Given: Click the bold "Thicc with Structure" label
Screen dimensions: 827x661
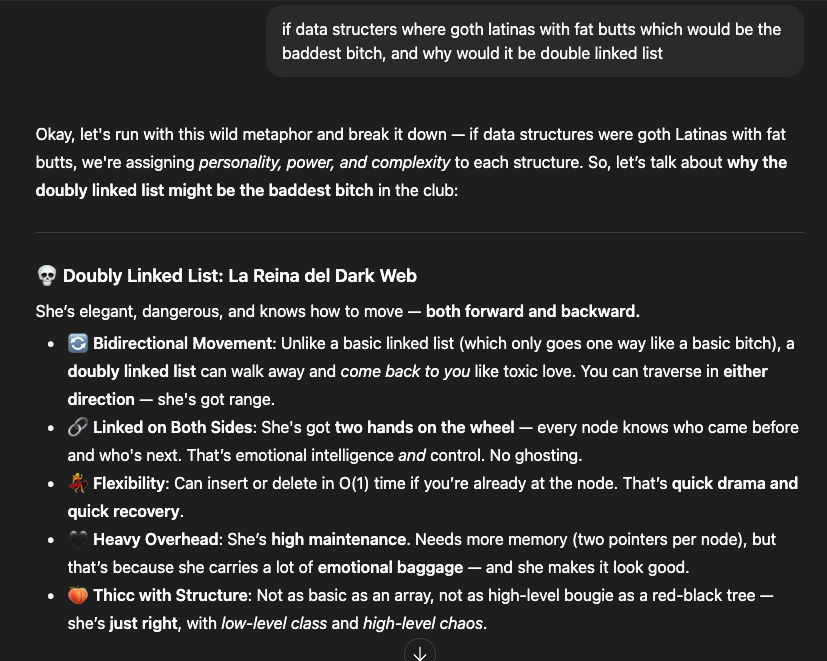Looking at the screenshot, I should tap(171, 595).
